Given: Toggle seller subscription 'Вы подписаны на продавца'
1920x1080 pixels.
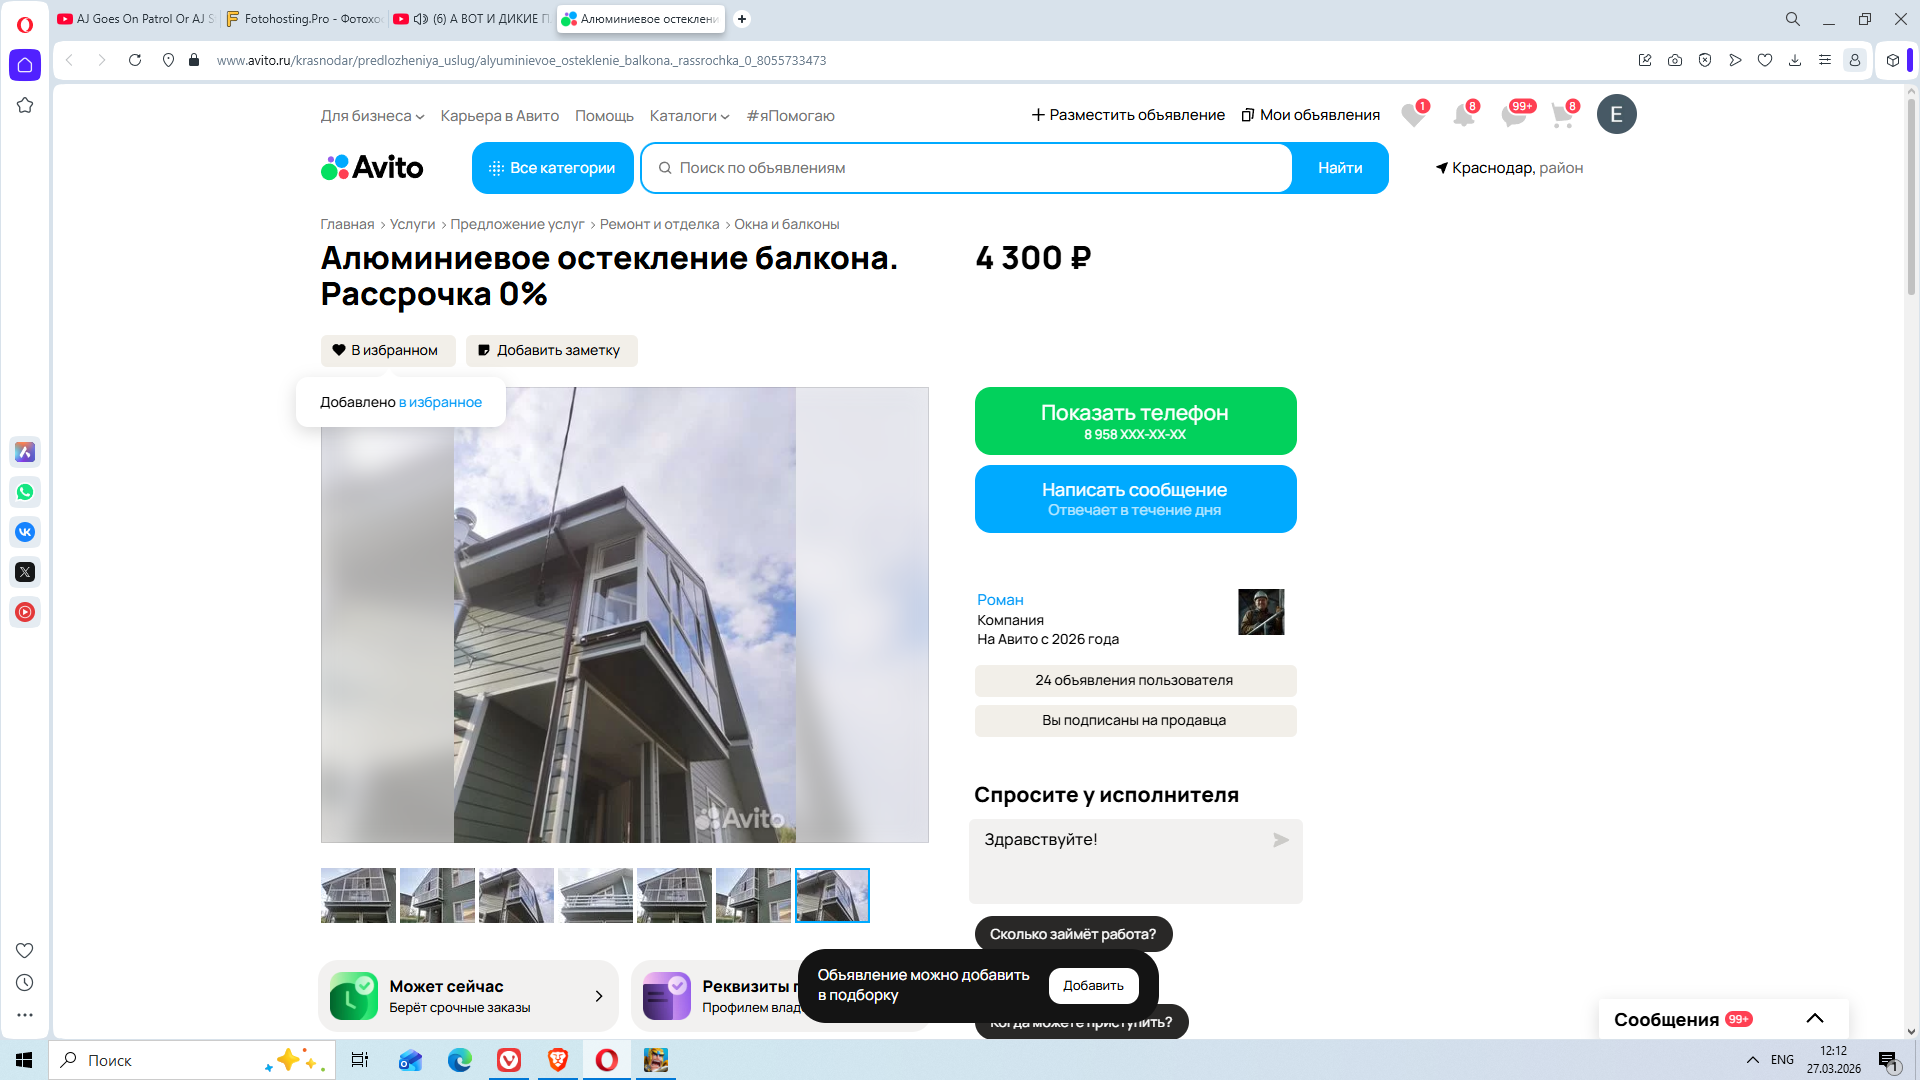Looking at the screenshot, I should click(x=1135, y=720).
